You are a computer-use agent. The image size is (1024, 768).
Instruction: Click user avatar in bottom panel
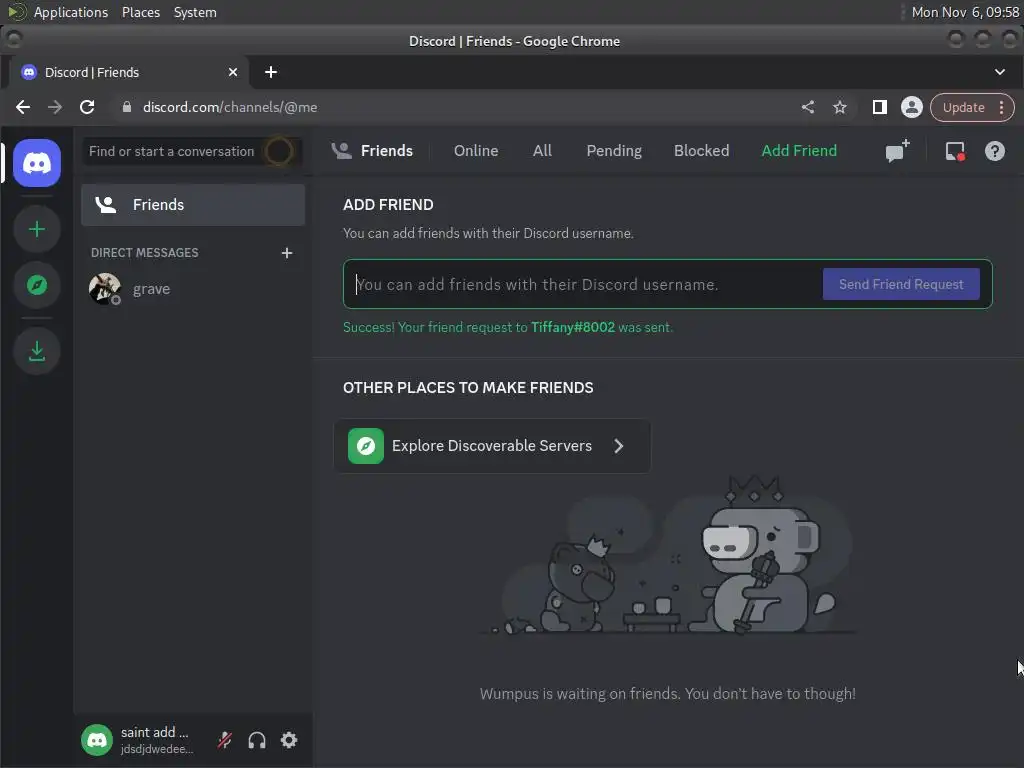97,740
